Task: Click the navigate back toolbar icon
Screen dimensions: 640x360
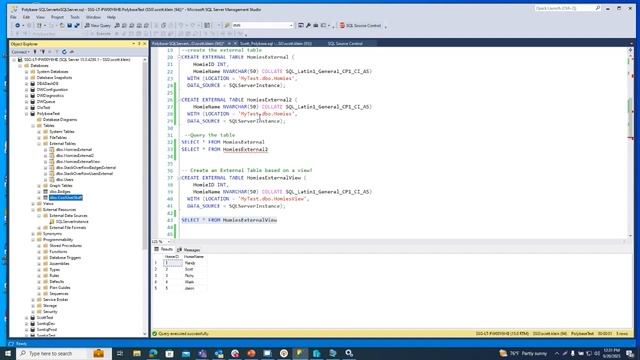Action: coord(17,25)
